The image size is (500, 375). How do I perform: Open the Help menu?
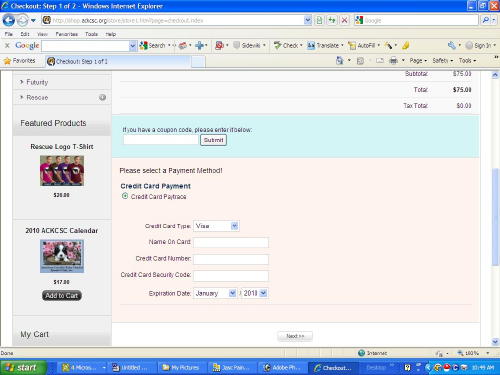pyautogui.click(x=111, y=34)
